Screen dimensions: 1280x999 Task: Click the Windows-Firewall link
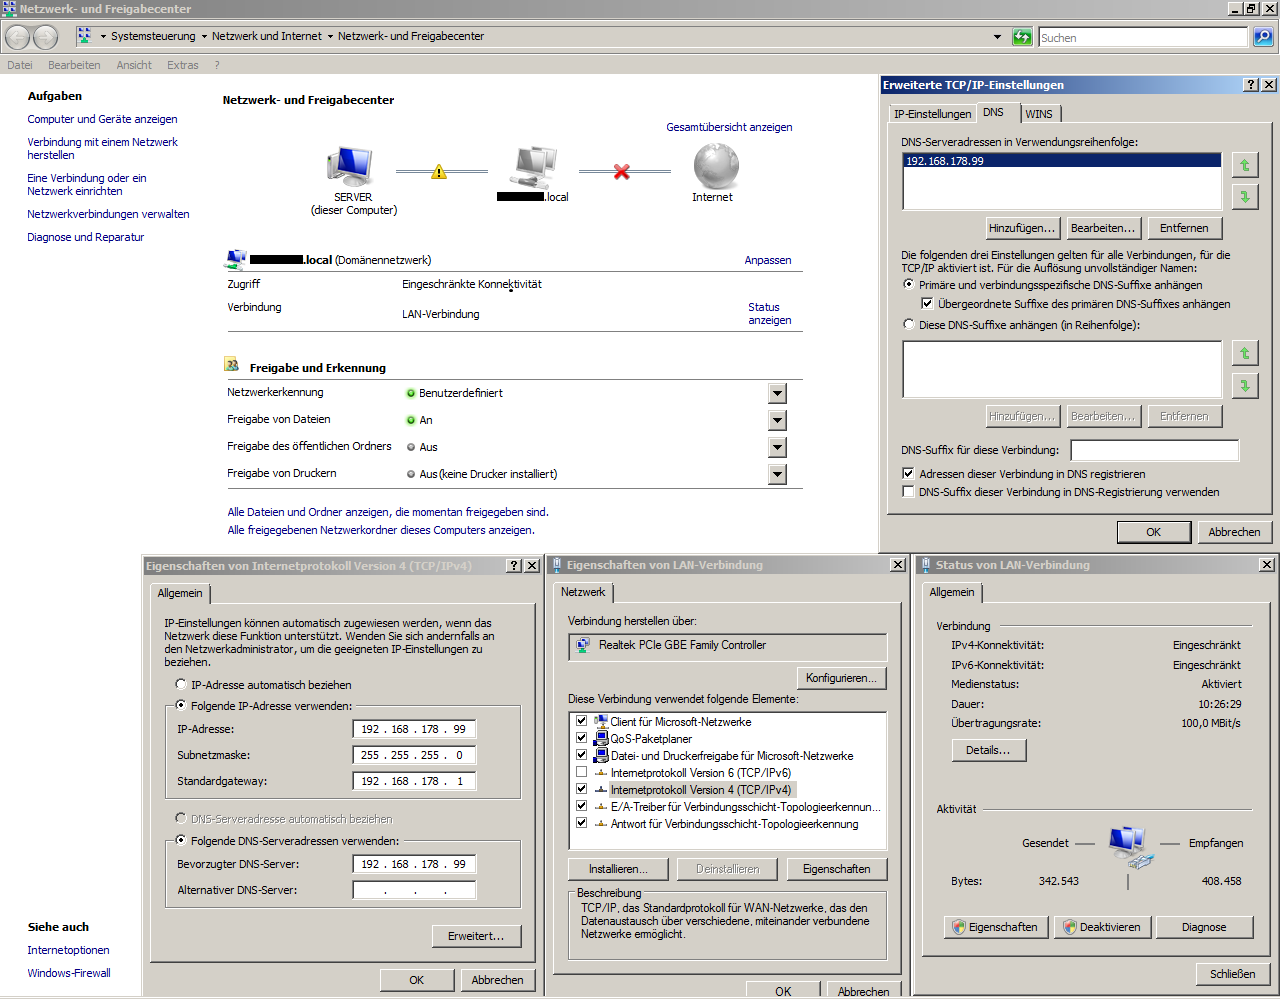[x=69, y=973]
